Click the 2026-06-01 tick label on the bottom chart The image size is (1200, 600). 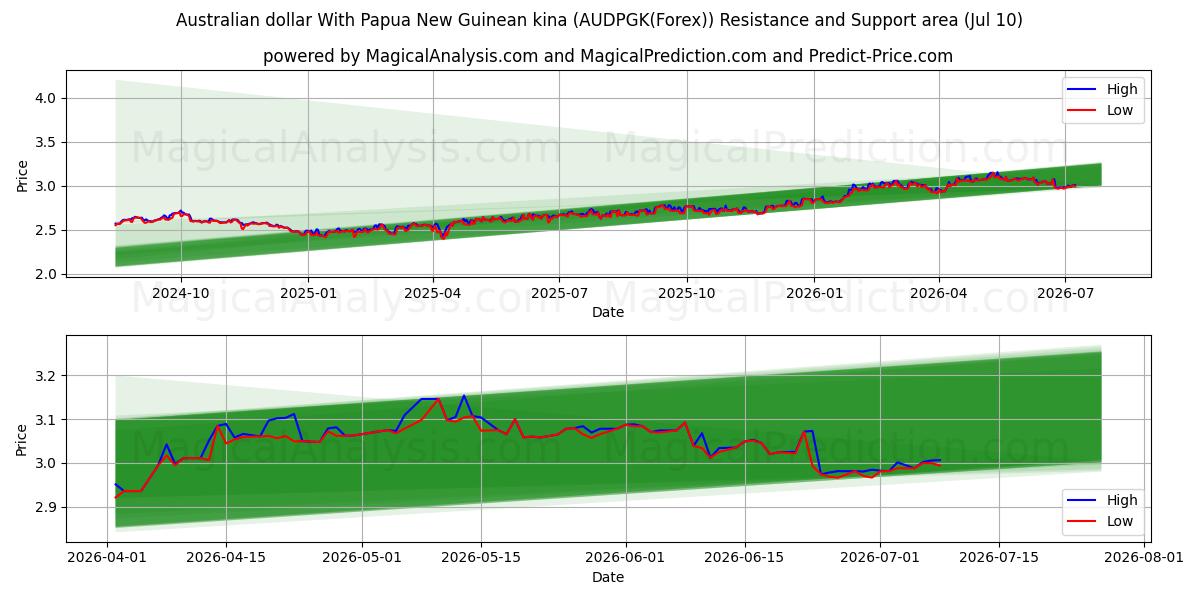626,559
